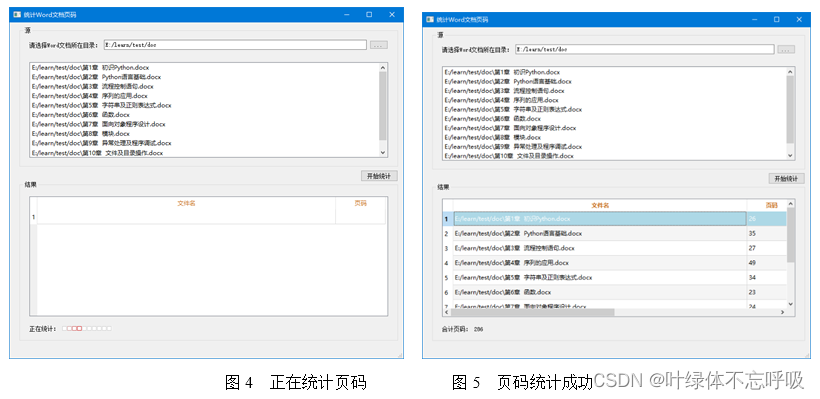The image size is (820, 399).
Task: Minimize the right window
Action: tap(754, 19)
